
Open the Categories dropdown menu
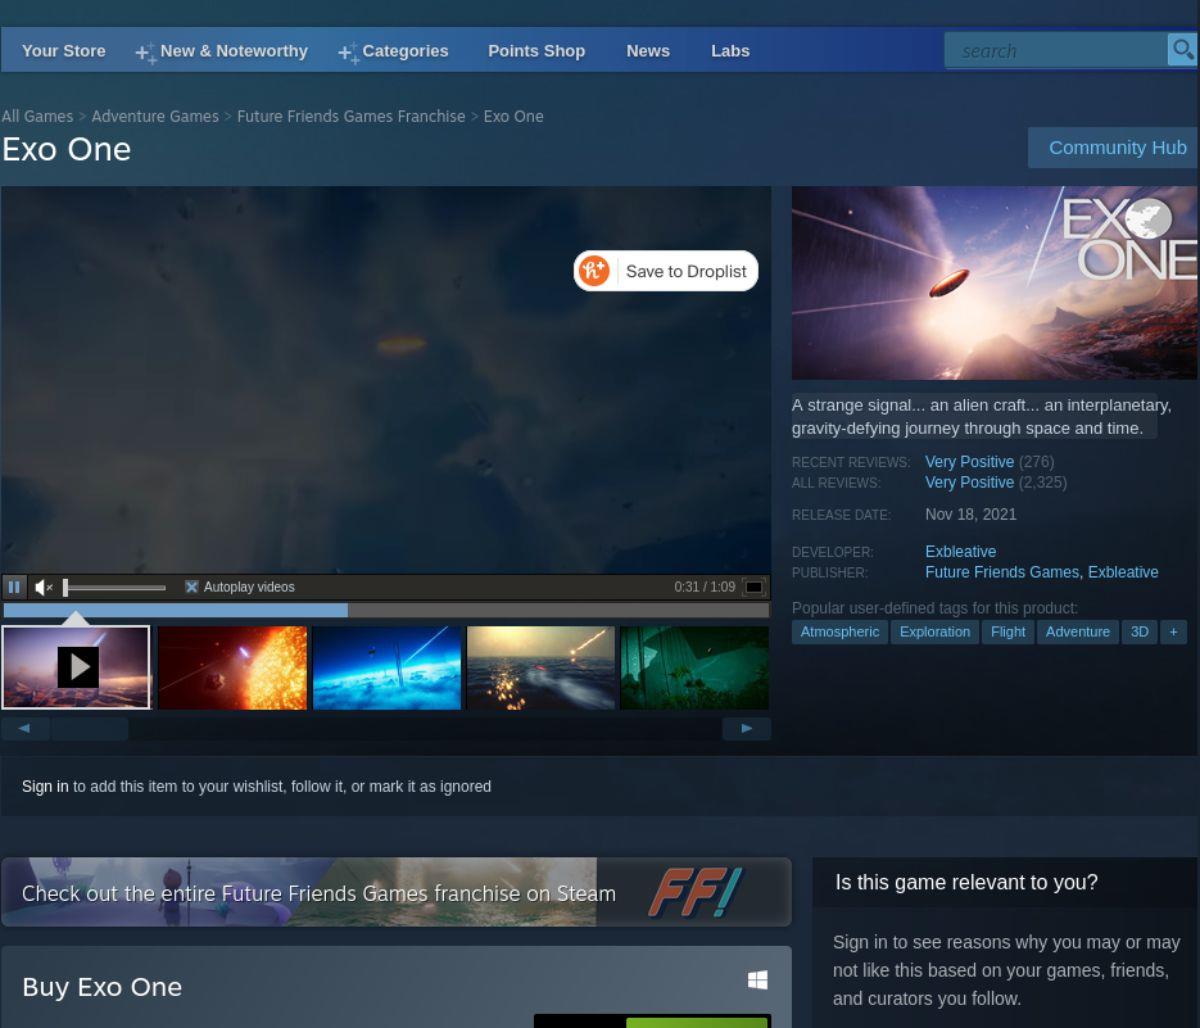coord(405,50)
